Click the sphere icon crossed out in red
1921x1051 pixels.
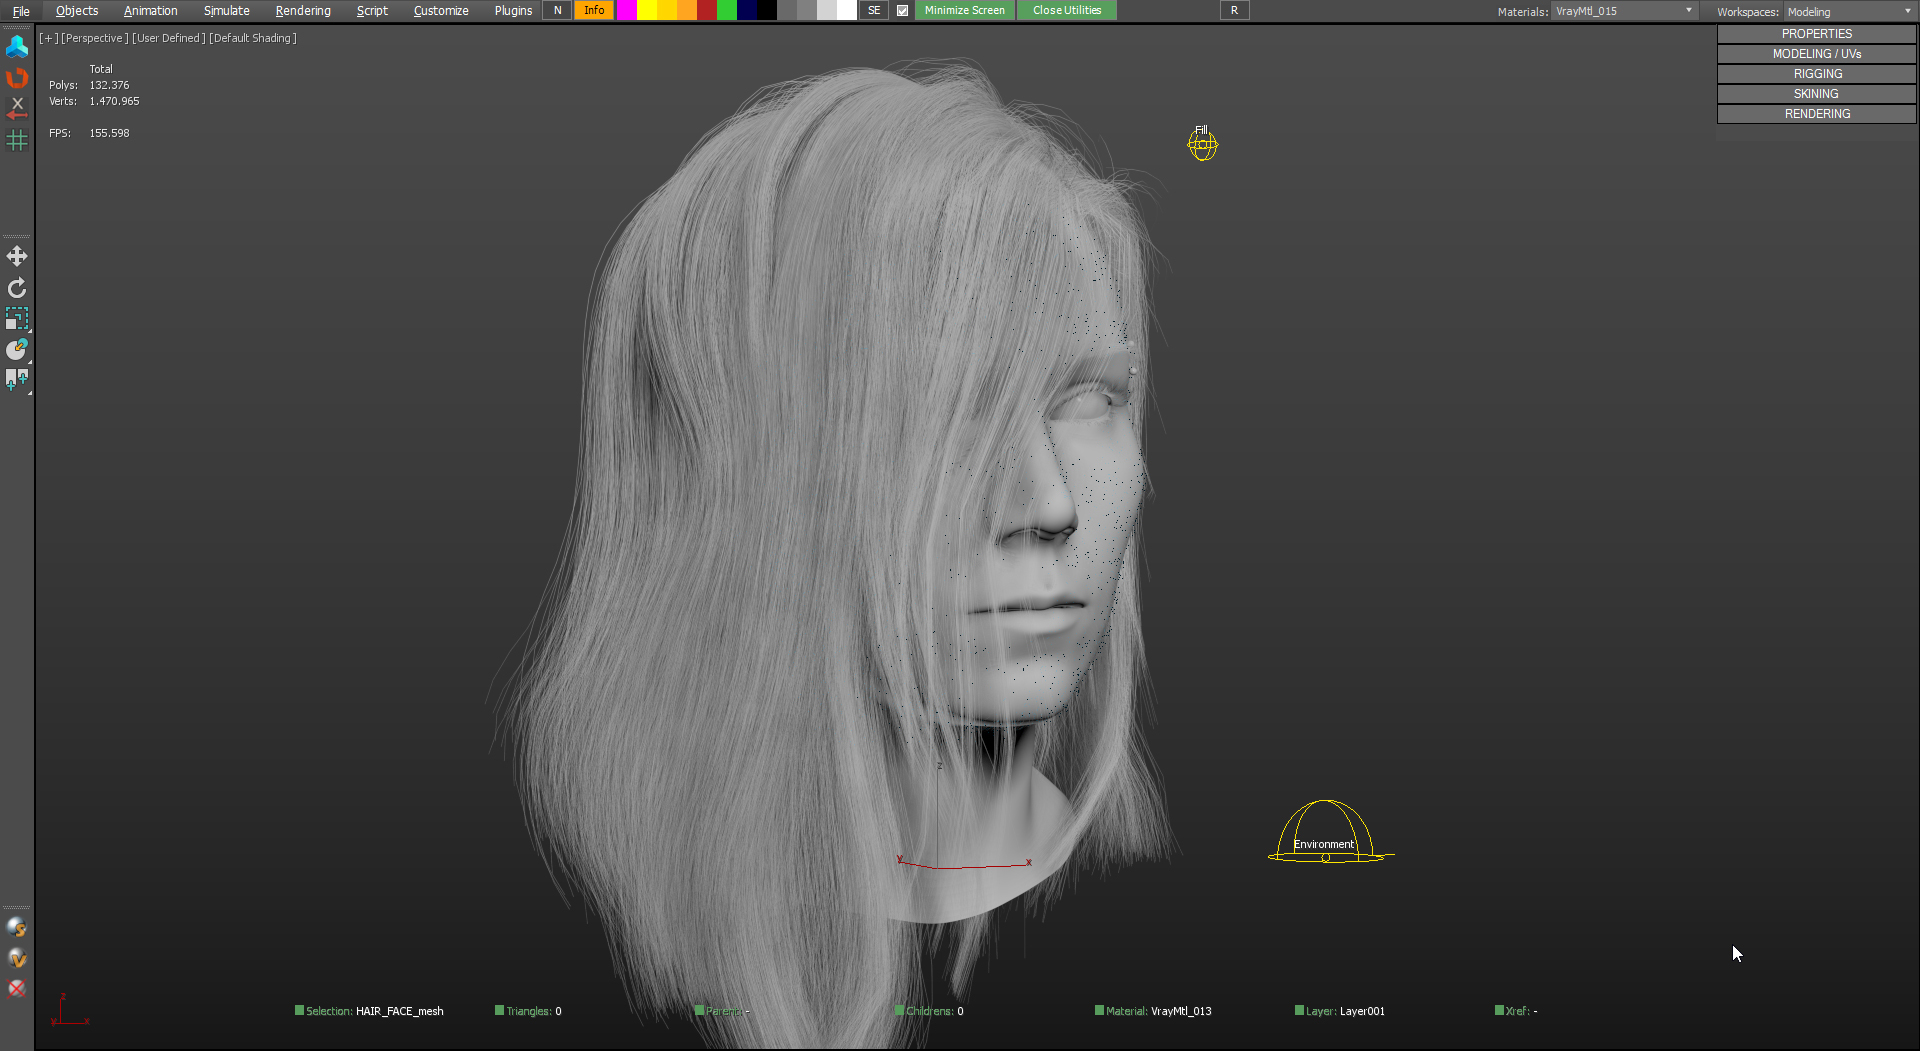(17, 989)
